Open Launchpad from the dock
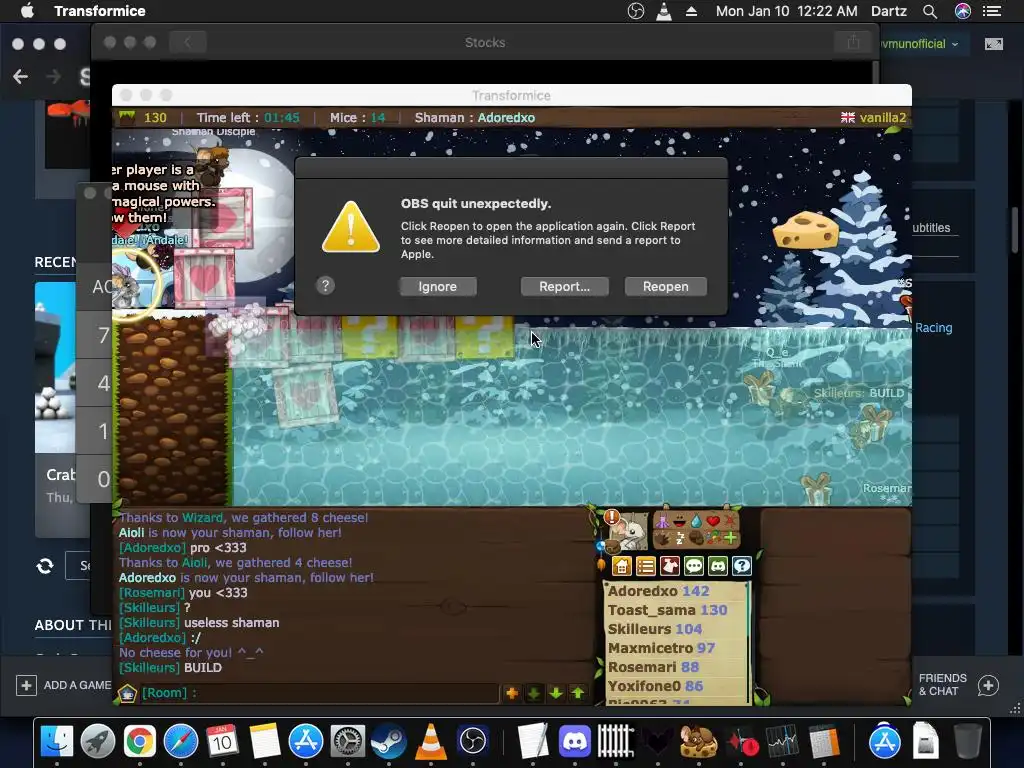1024x768 pixels. 98,741
